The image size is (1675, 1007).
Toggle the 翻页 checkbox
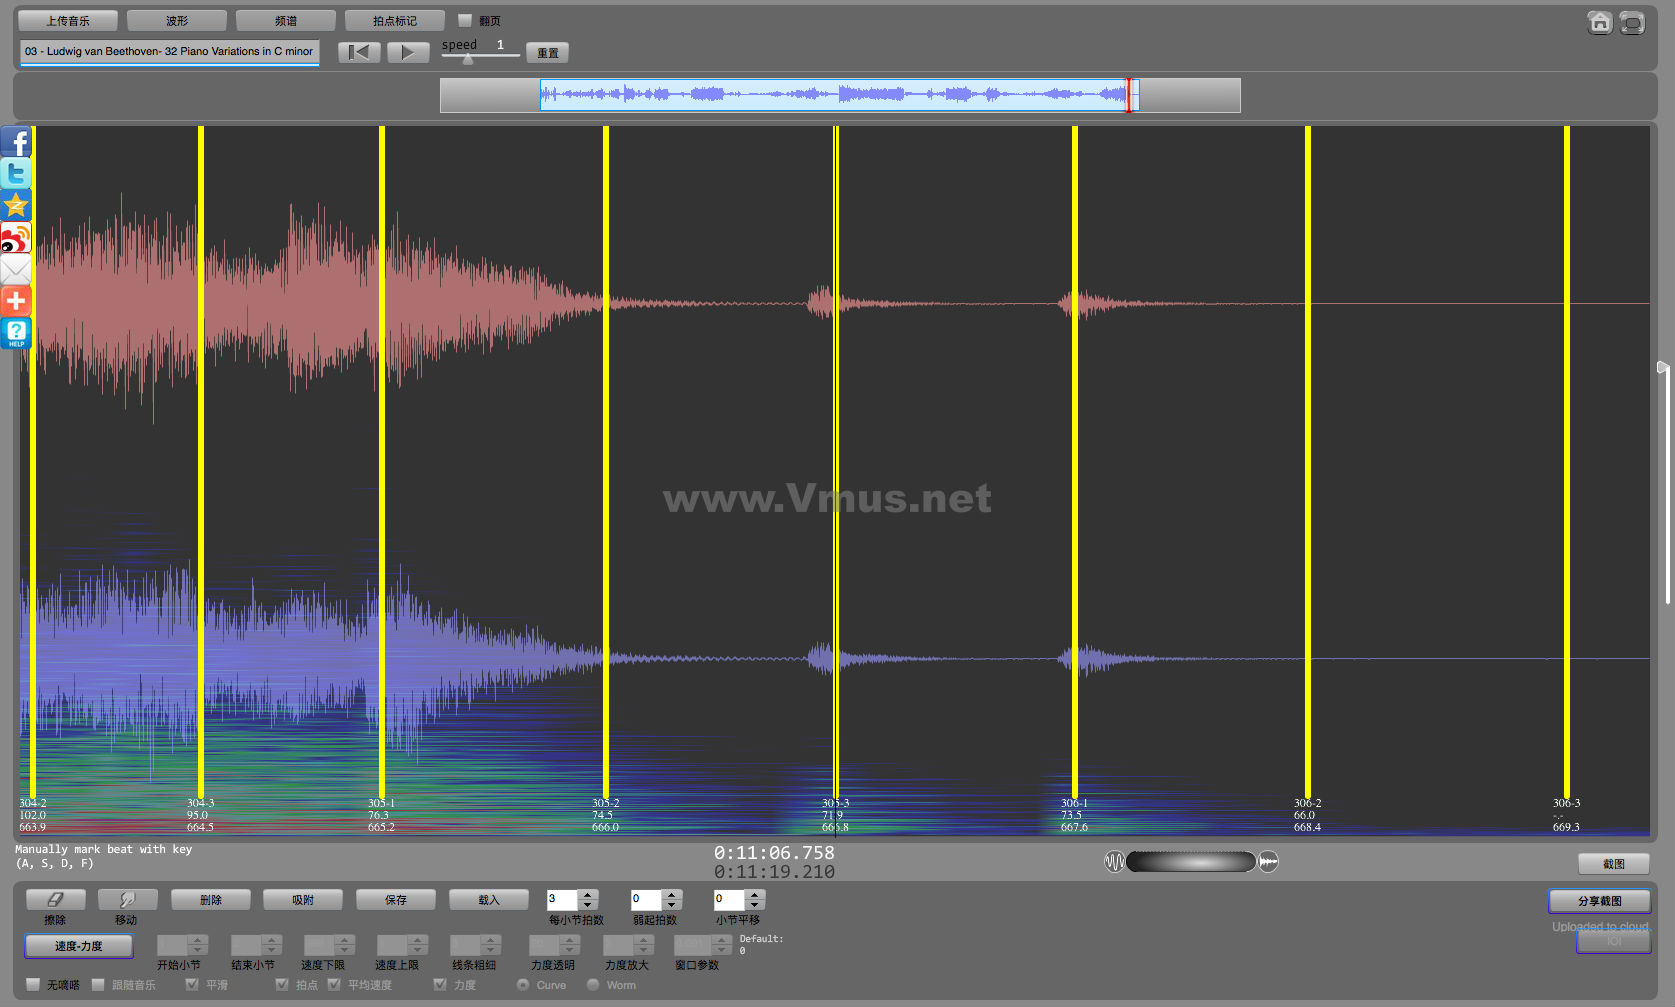[465, 20]
